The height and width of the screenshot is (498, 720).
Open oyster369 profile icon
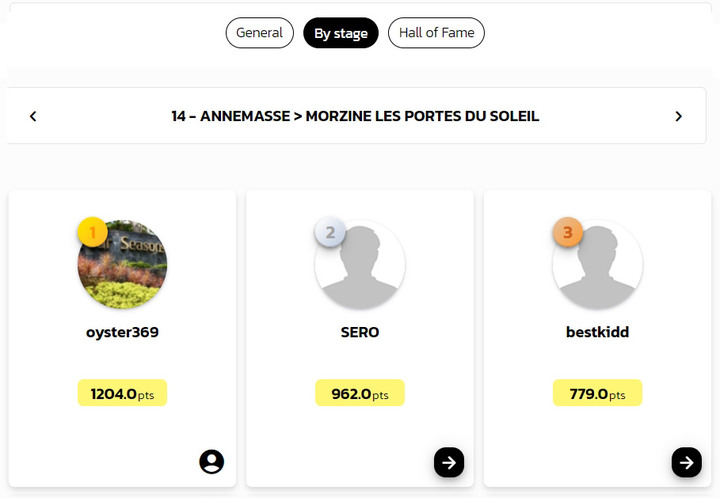pos(212,461)
